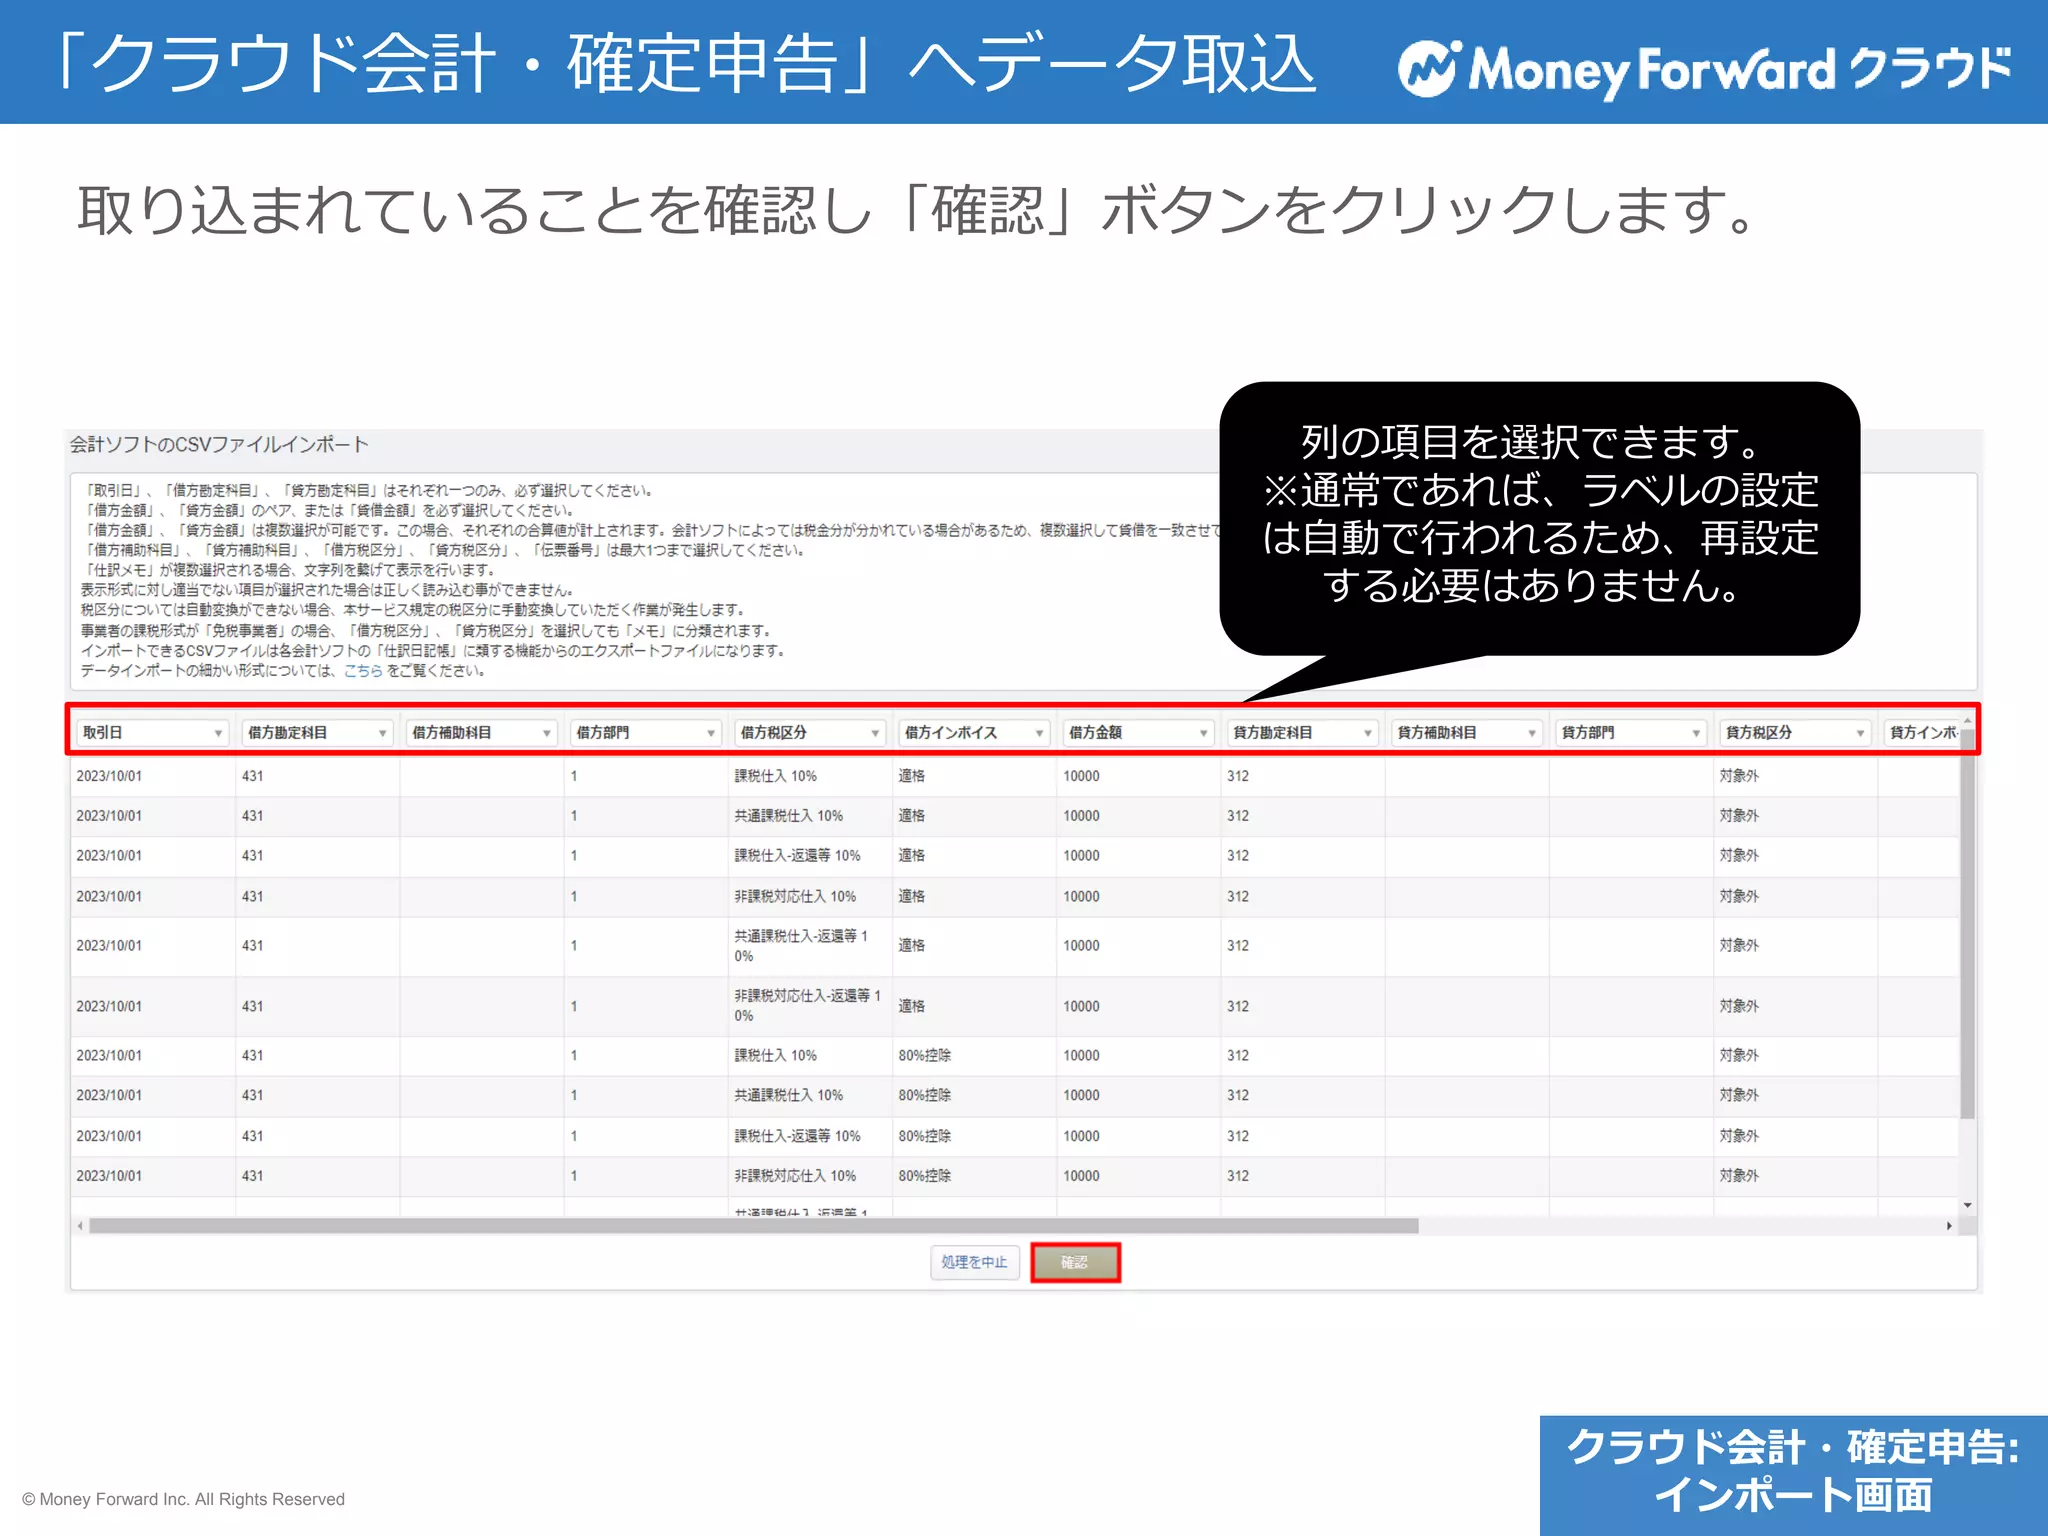Open the 借方インボイス column dropdown
Viewport: 2048px width, 1536px height.
pyautogui.click(x=974, y=733)
